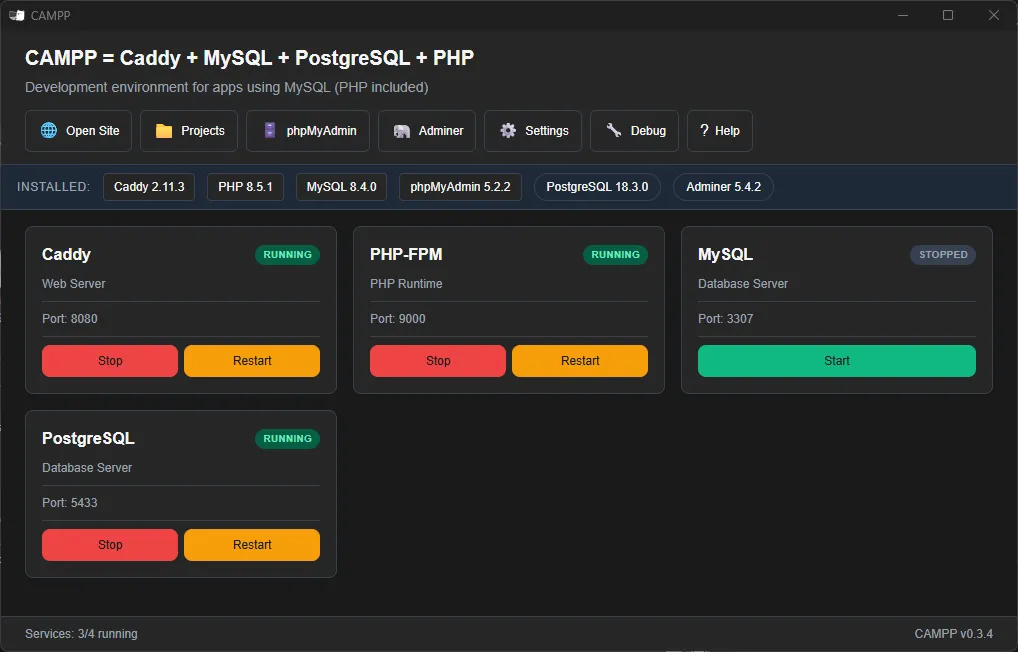This screenshot has height=652, width=1018.
Task: Click the gear icon on Settings
Action: coord(508,131)
